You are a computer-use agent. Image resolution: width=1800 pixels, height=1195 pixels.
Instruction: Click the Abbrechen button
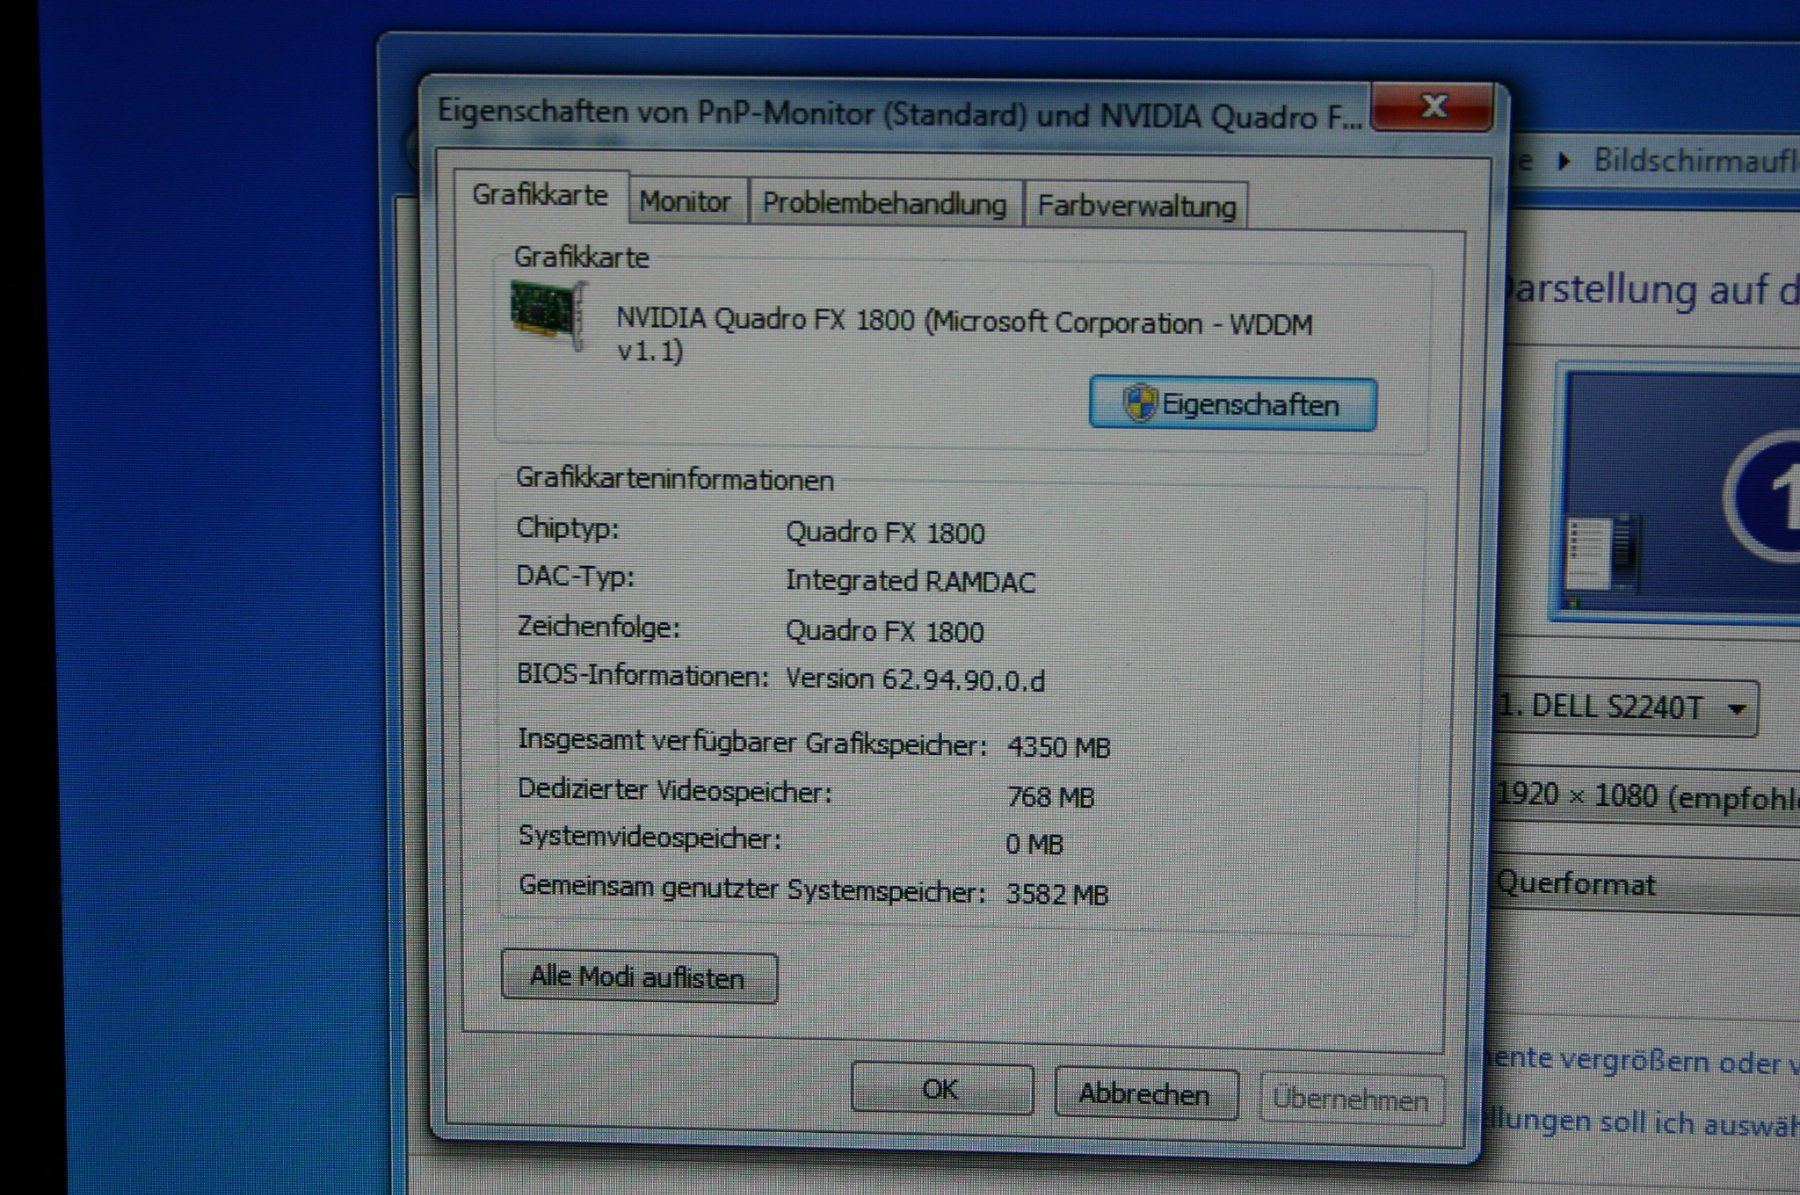tap(1145, 1093)
